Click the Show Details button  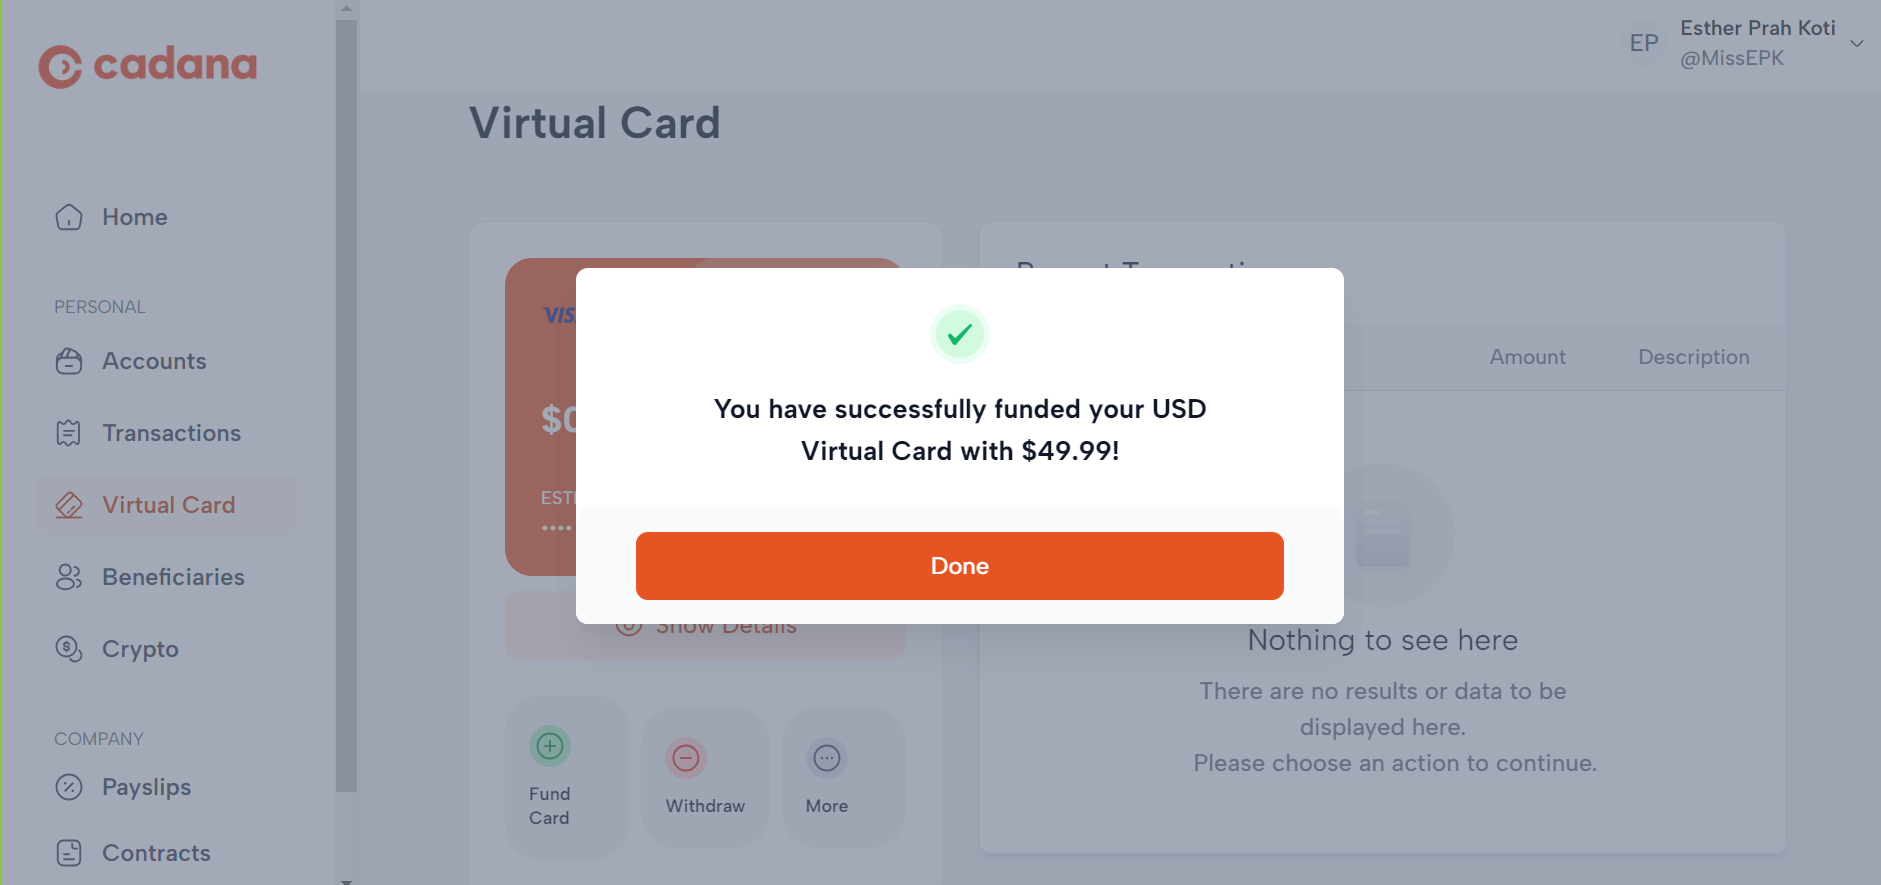pos(706,625)
